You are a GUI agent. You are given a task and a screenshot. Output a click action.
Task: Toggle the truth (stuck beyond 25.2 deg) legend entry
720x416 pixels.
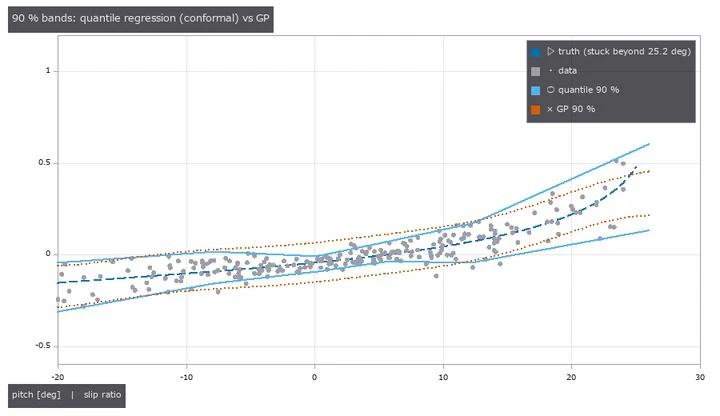(611, 51)
